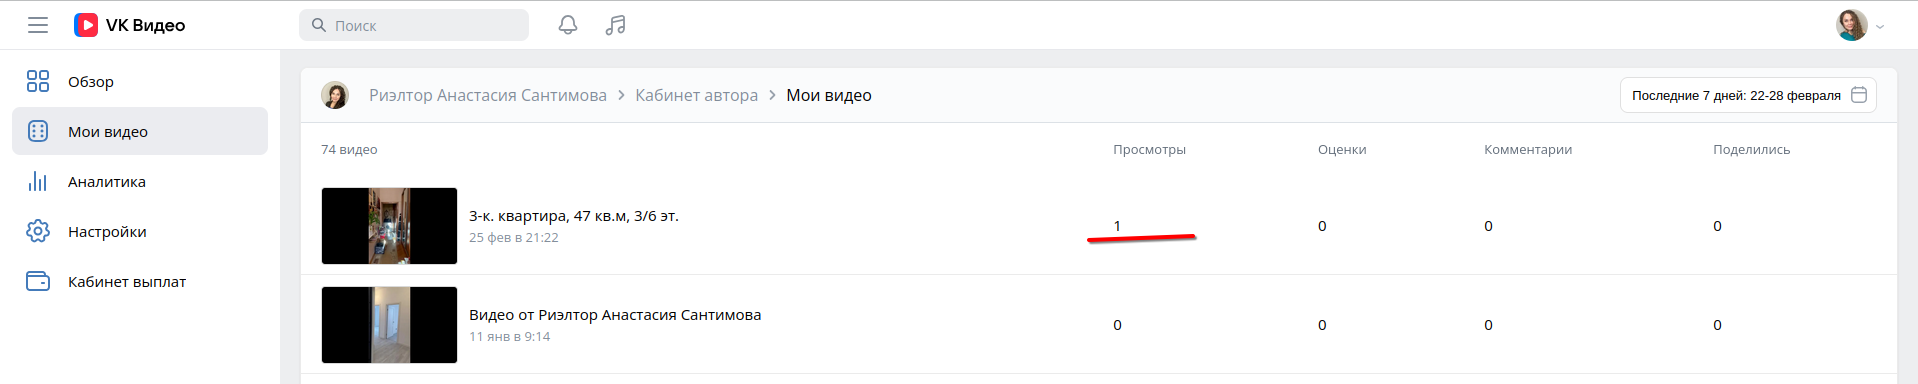The width and height of the screenshot is (1918, 384).
Task: Click the Обзор grid icon
Action: point(38,81)
